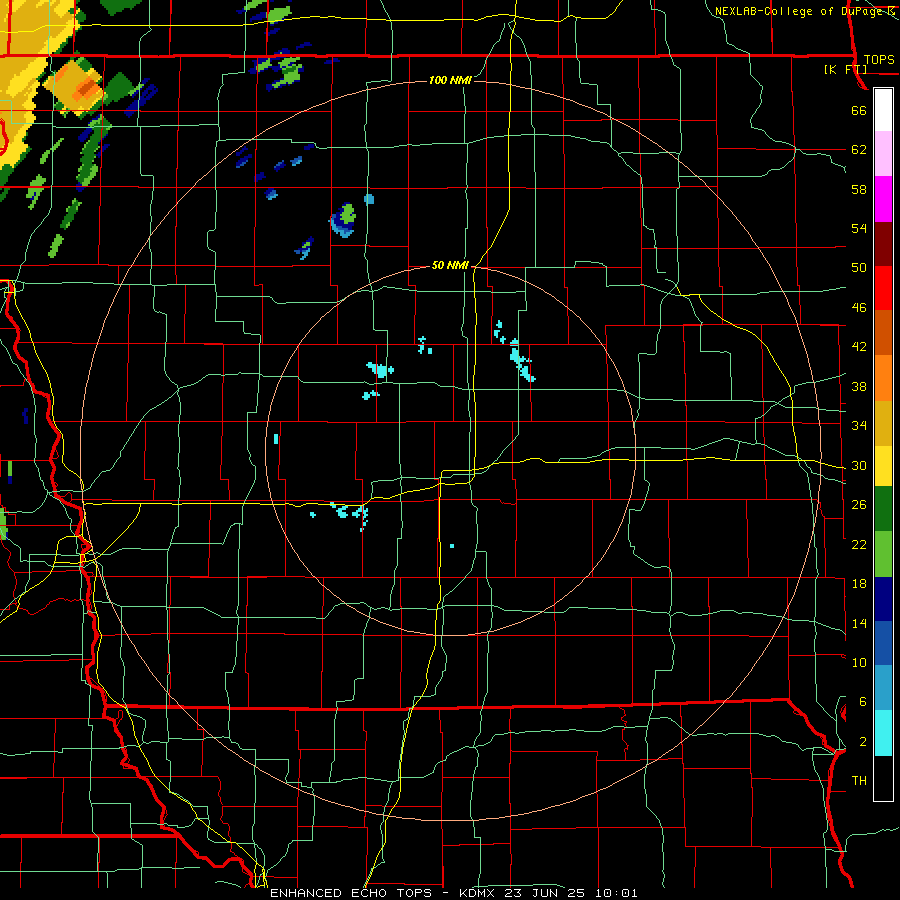Click the 50 NMI range ring label
The width and height of the screenshot is (900, 900).
(451, 265)
